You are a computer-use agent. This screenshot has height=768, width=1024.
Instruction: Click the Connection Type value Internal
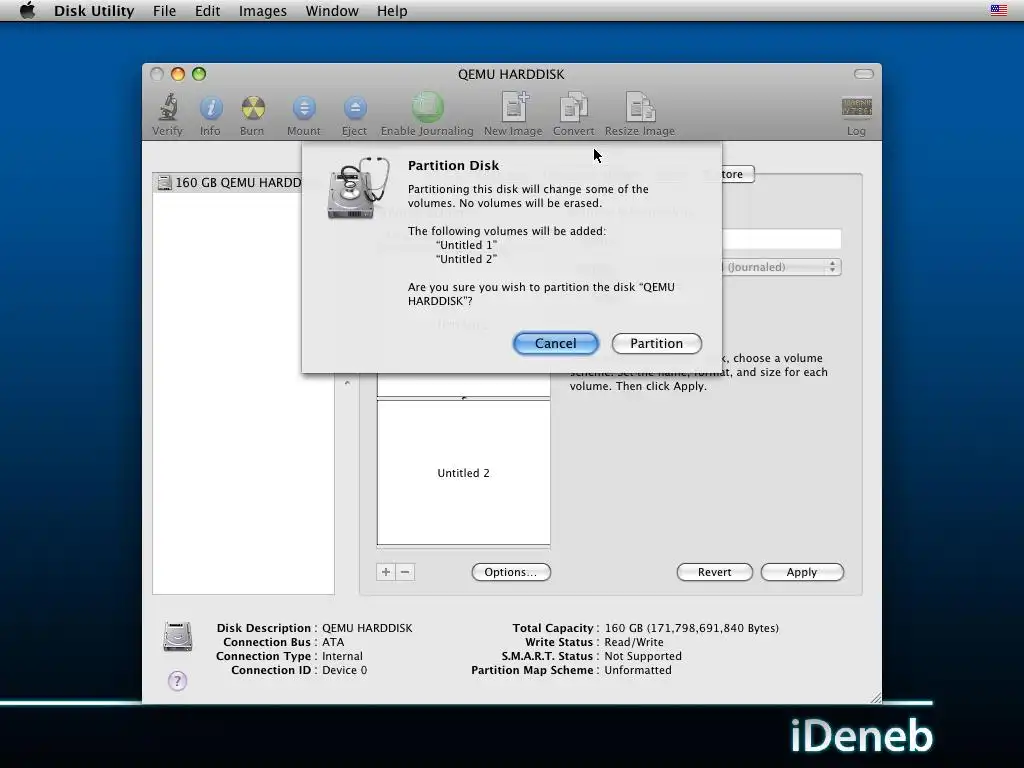(x=342, y=656)
